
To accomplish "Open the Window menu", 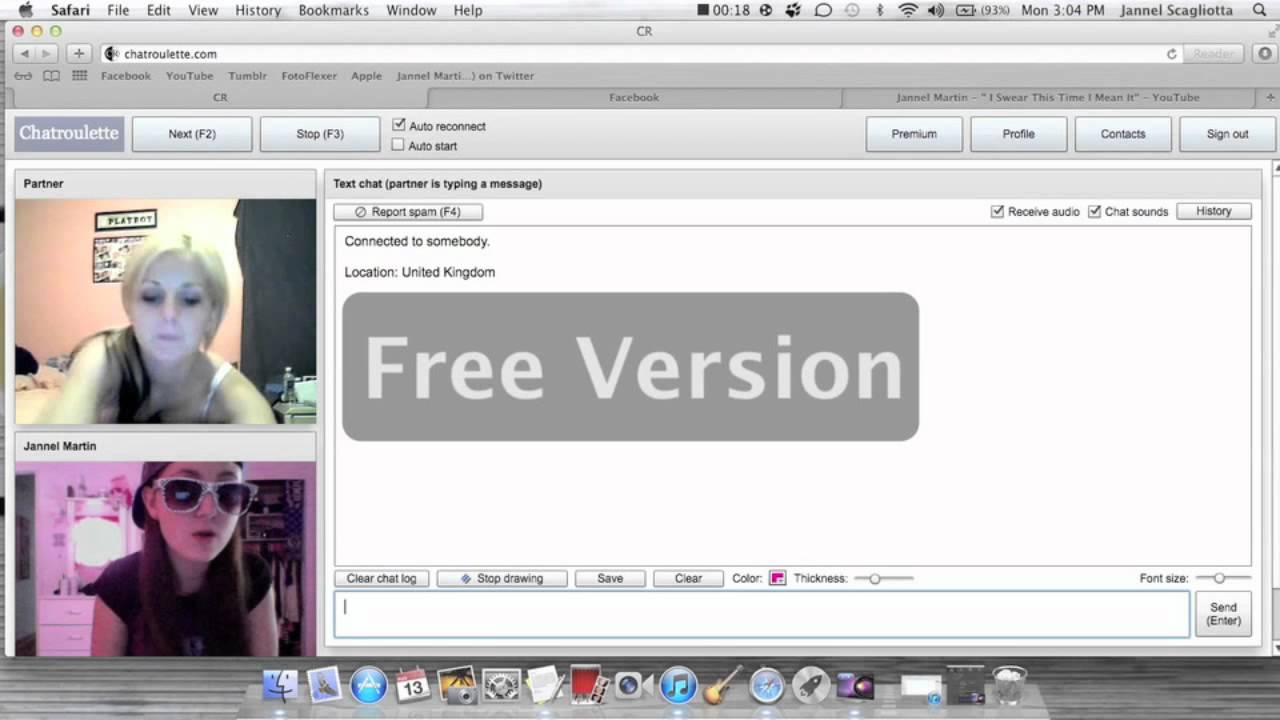I will click(x=411, y=10).
